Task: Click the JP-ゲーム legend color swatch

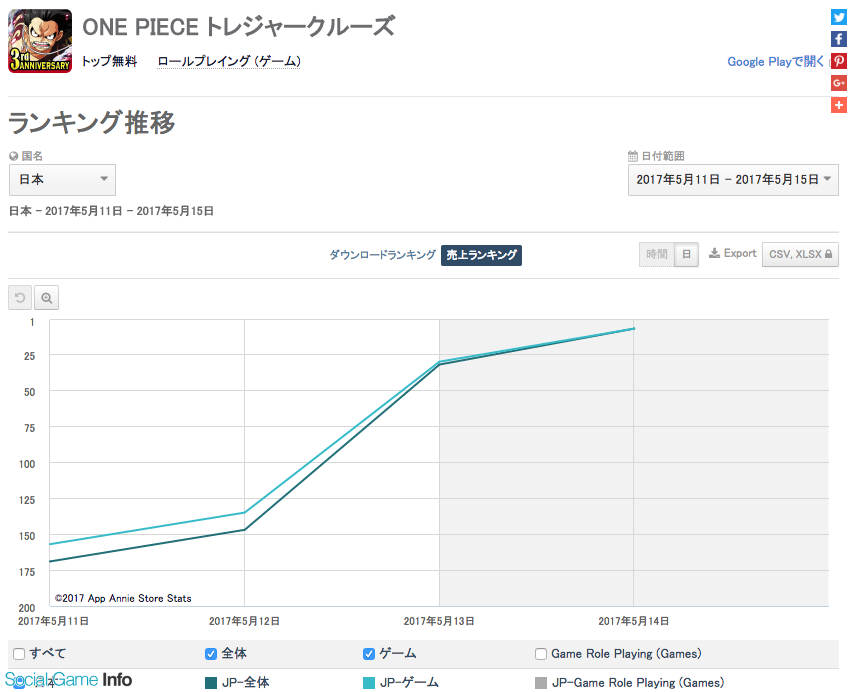Action: [x=369, y=683]
